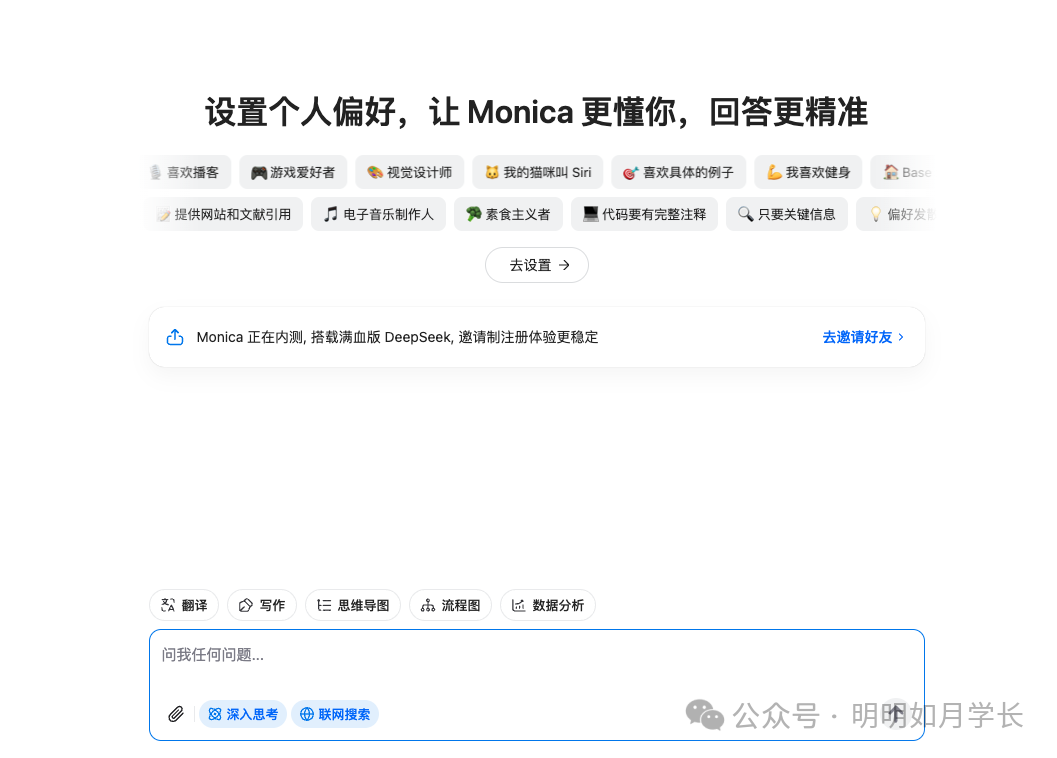Click the 去设置 button
This screenshot has height=758, width=1057.
point(537,265)
